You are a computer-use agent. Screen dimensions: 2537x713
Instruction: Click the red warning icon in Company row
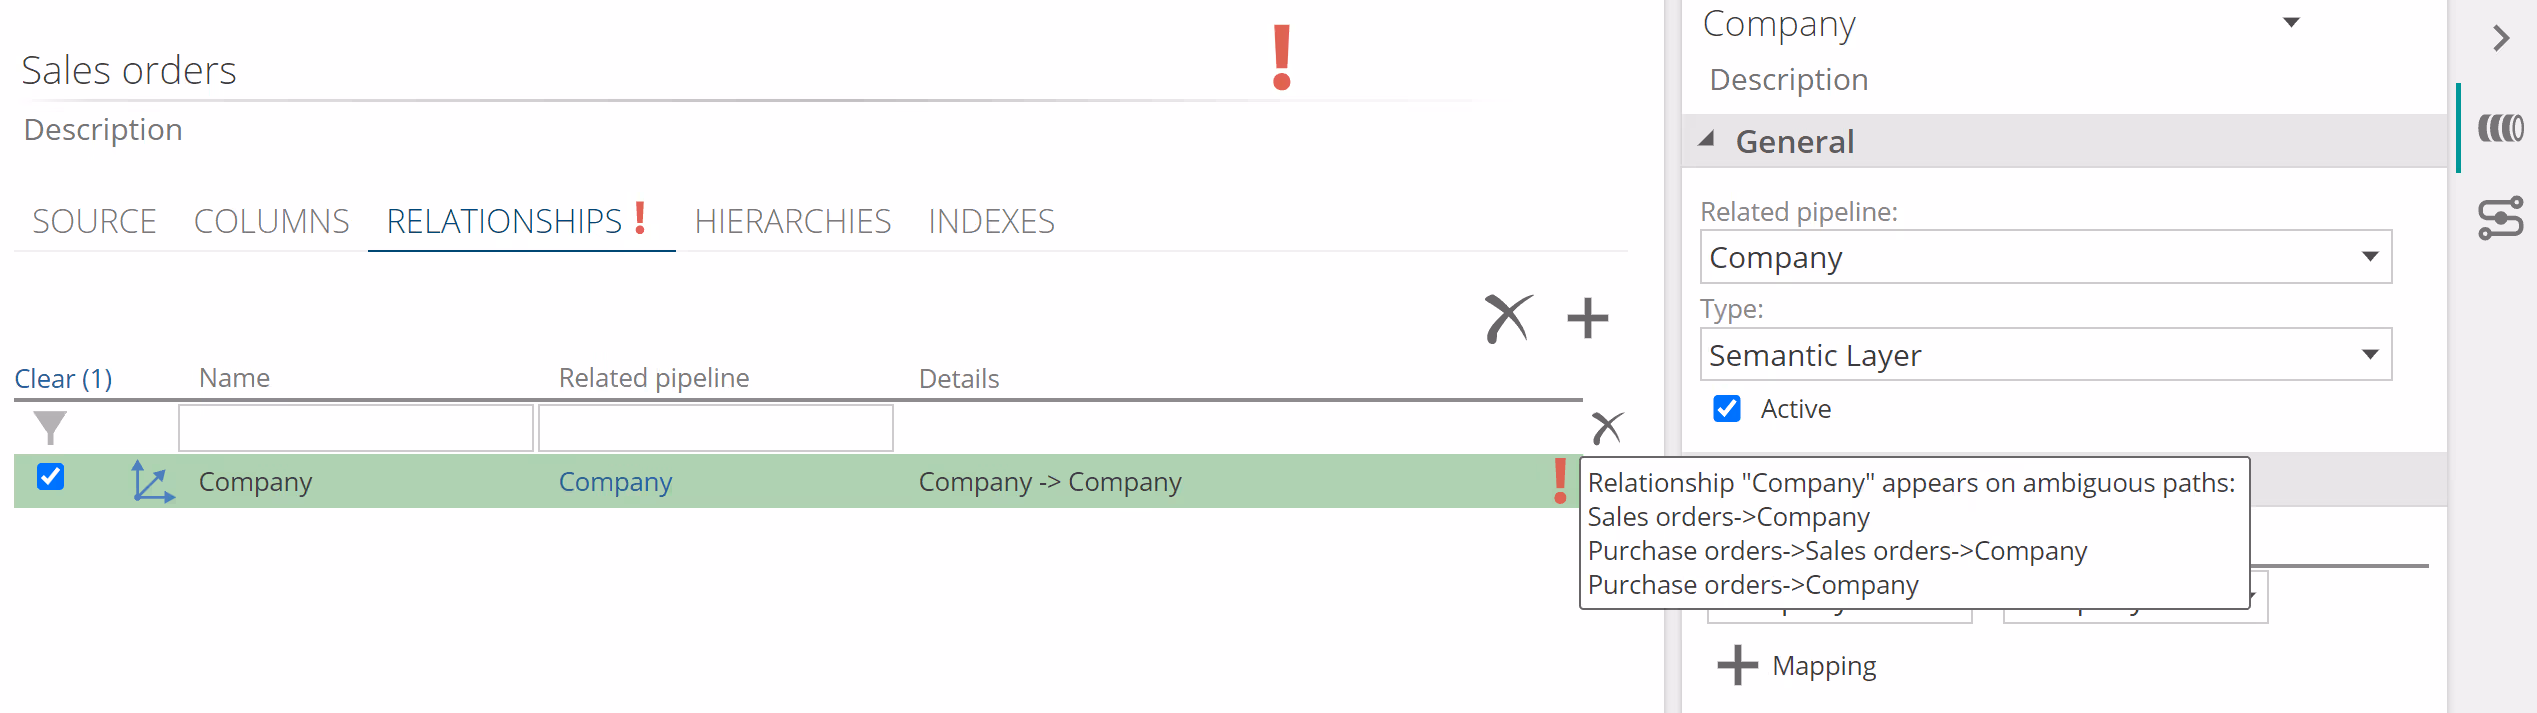[1559, 481]
